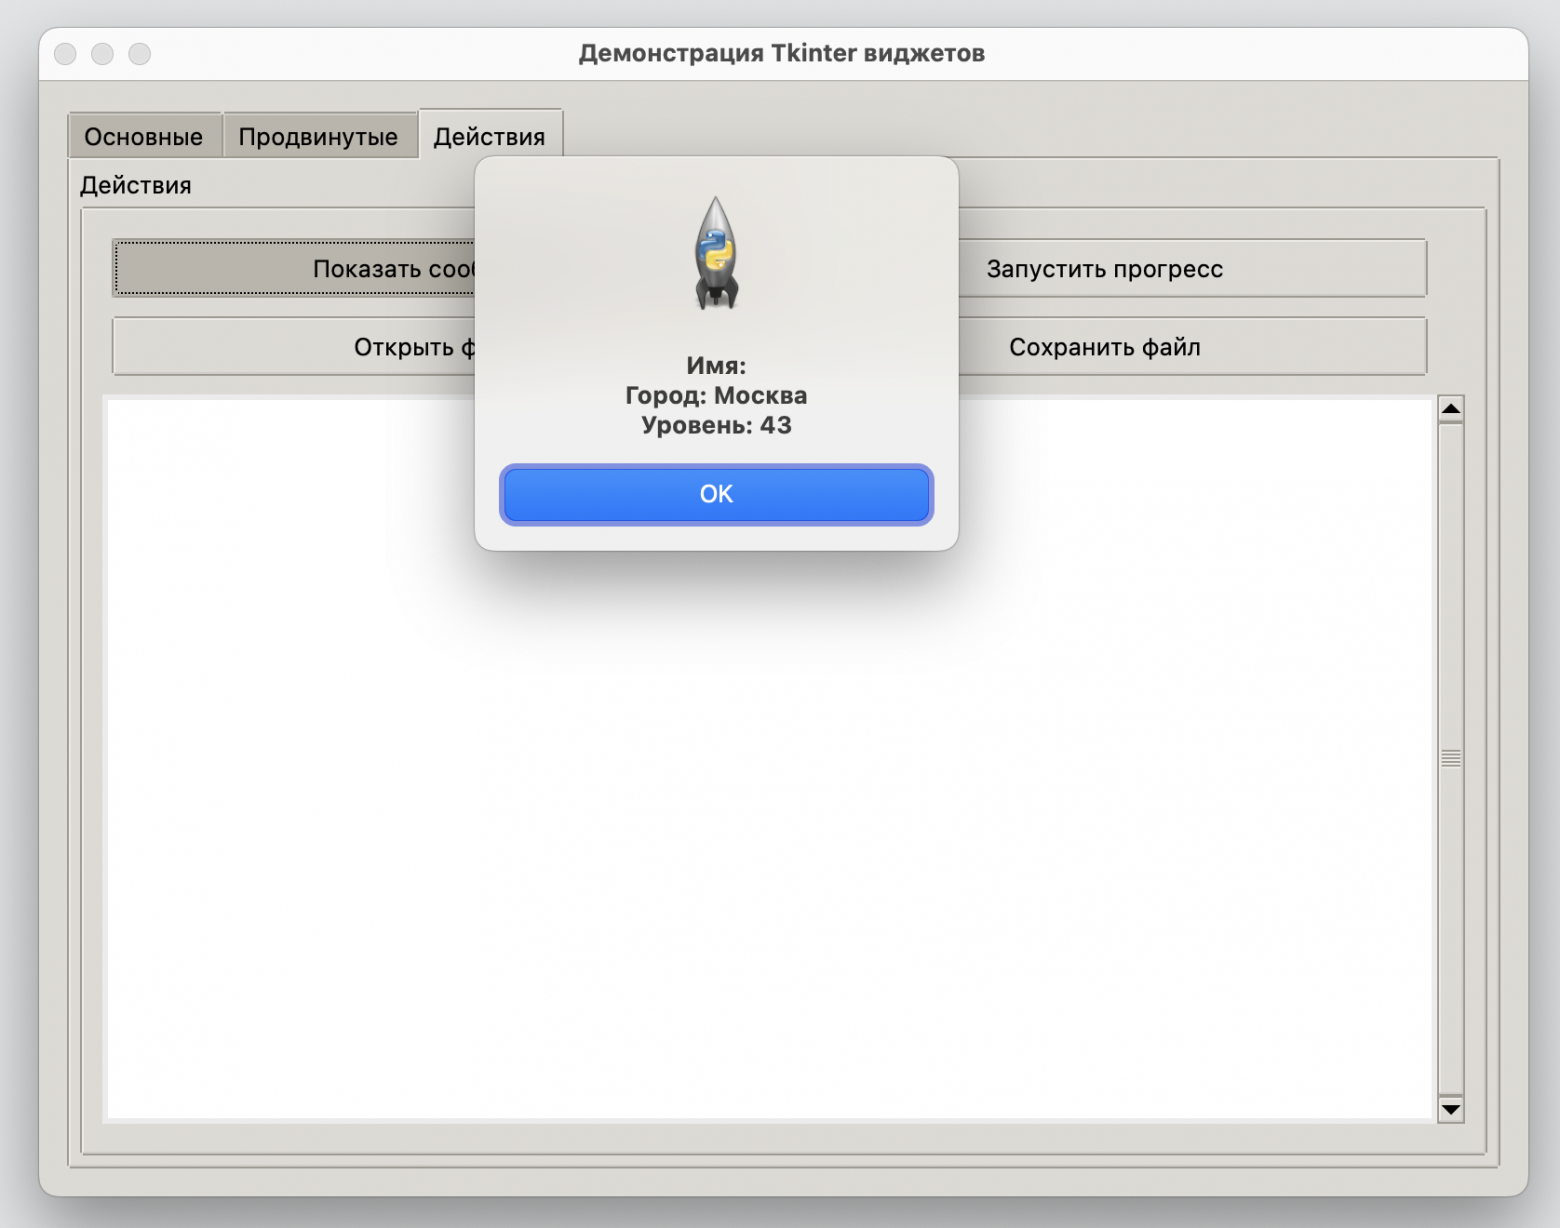
Task: Click the window close button
Action: coord(66,53)
